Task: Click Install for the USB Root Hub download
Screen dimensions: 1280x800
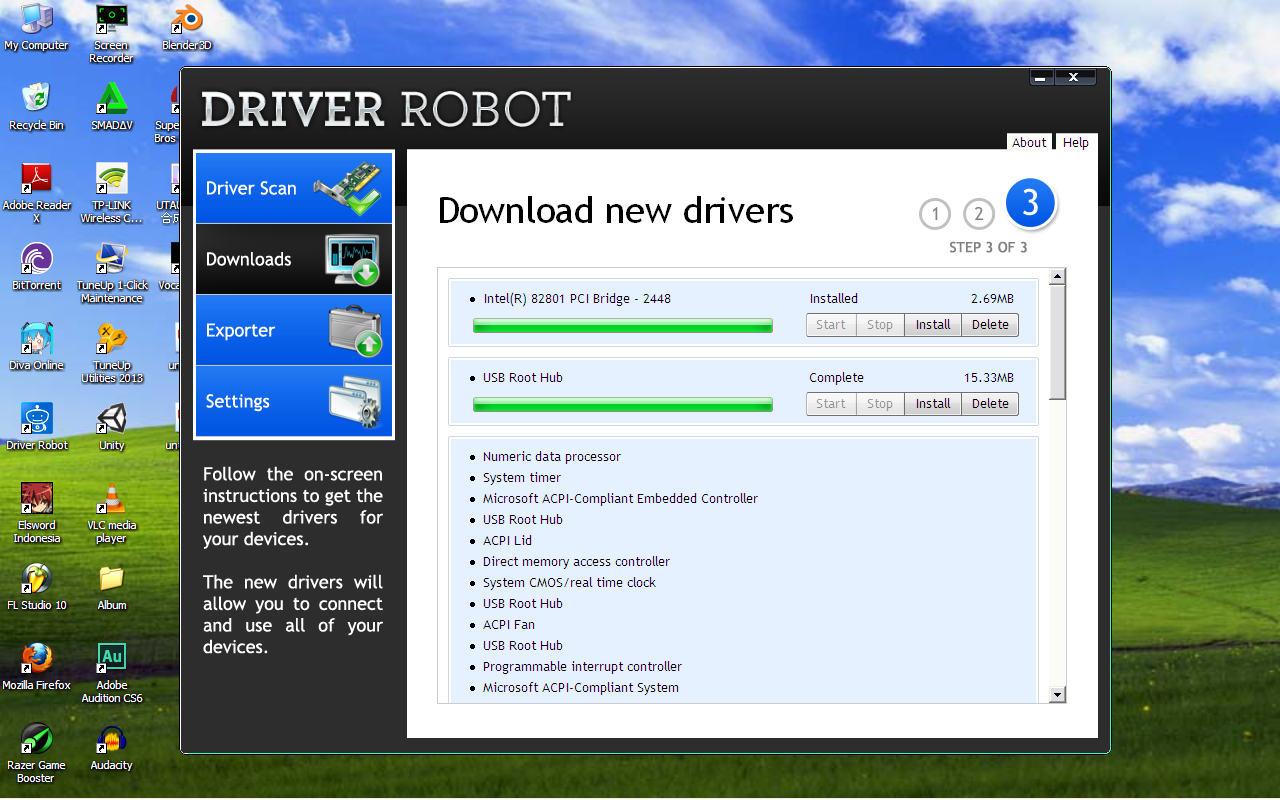Action: 933,404
